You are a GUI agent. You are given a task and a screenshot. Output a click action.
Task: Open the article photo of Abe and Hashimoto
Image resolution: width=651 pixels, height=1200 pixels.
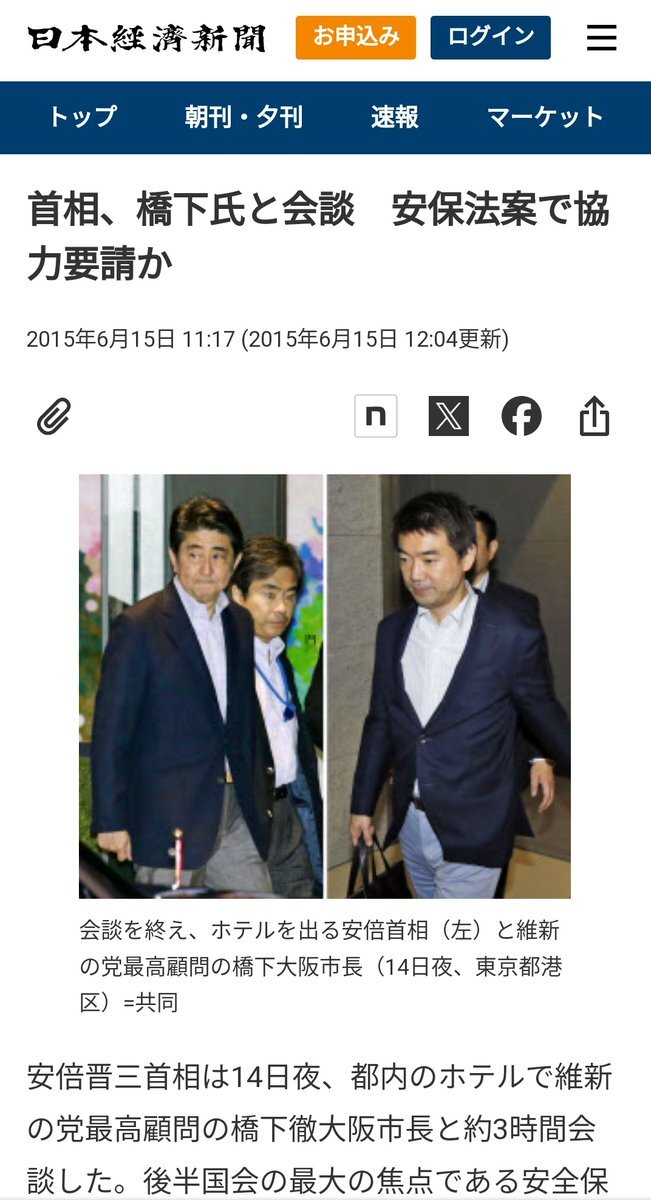tap(325, 686)
